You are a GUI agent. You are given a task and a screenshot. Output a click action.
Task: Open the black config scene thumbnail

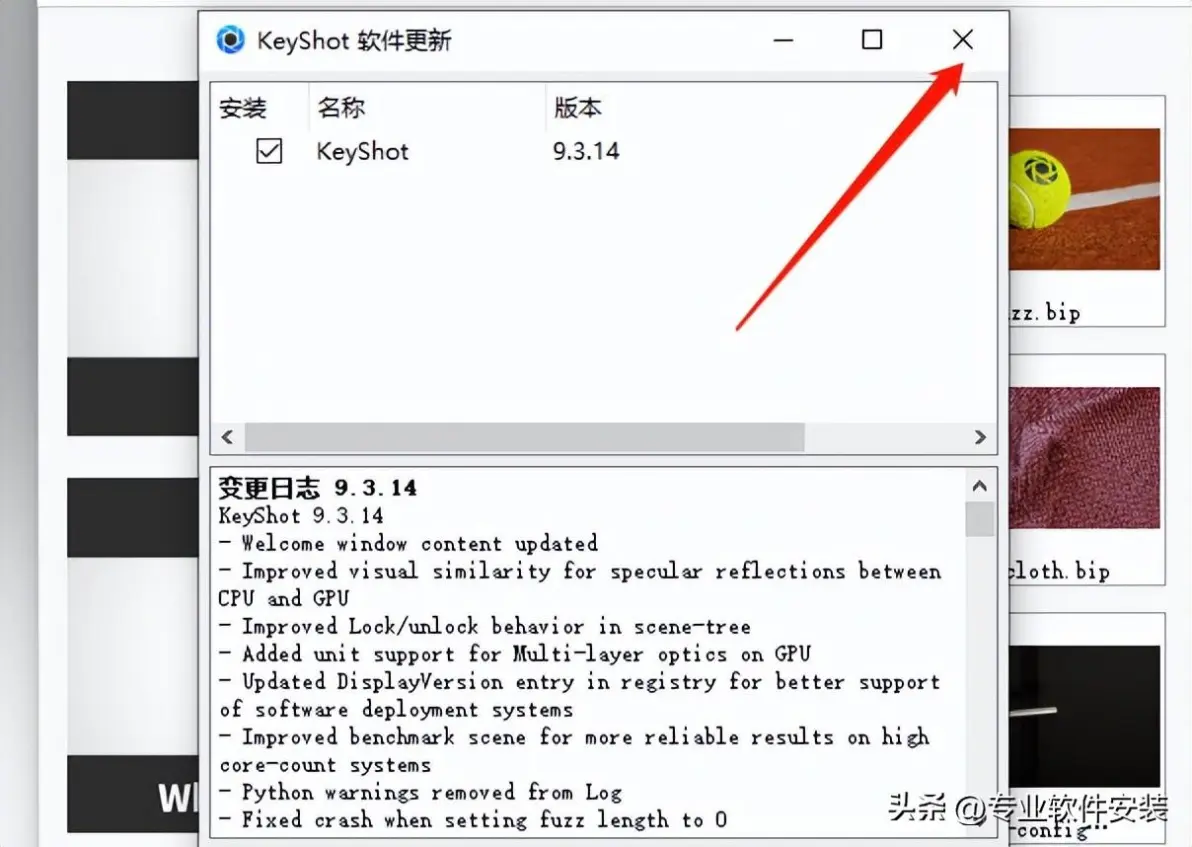click(1085, 716)
